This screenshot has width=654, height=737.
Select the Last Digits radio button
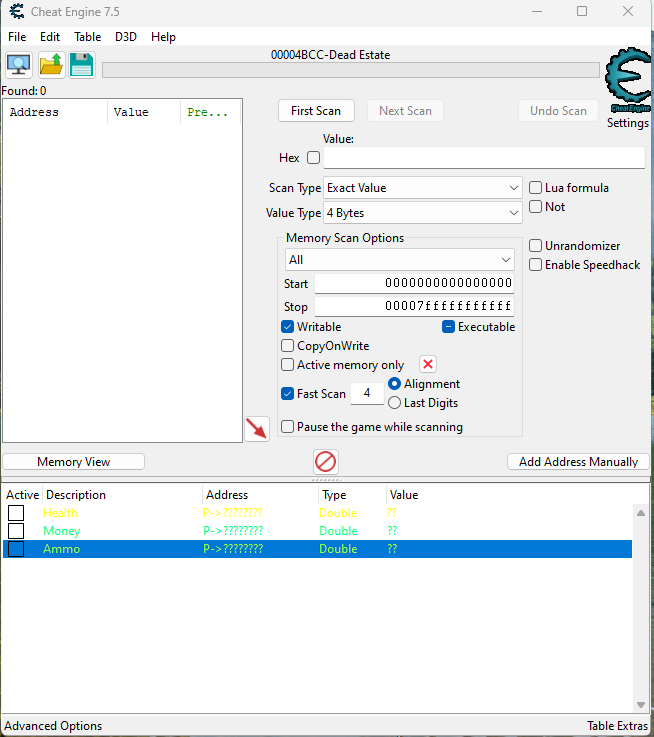pyautogui.click(x=394, y=403)
